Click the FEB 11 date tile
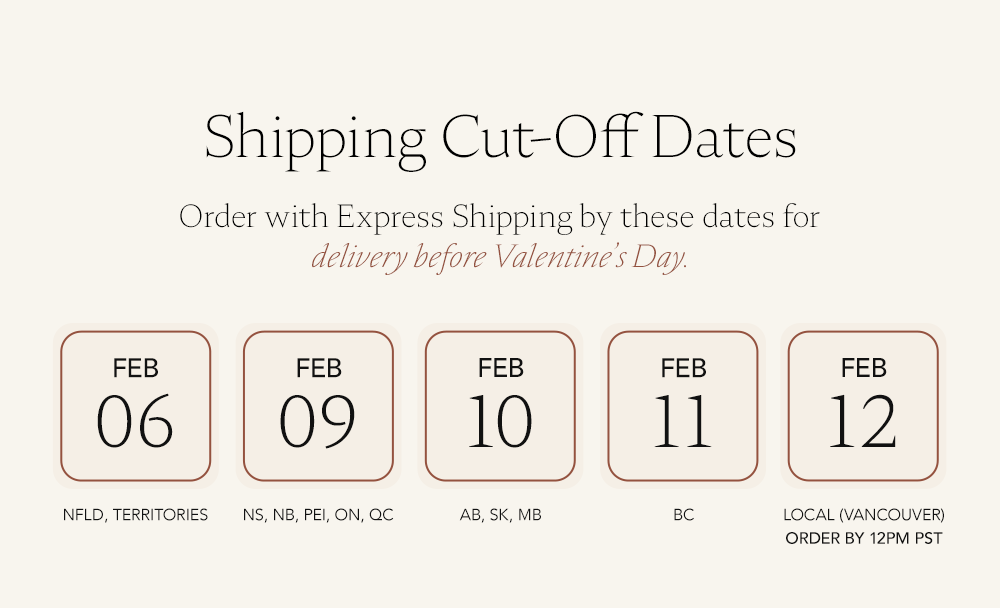Viewport: 1000px width, 608px height. (682, 406)
